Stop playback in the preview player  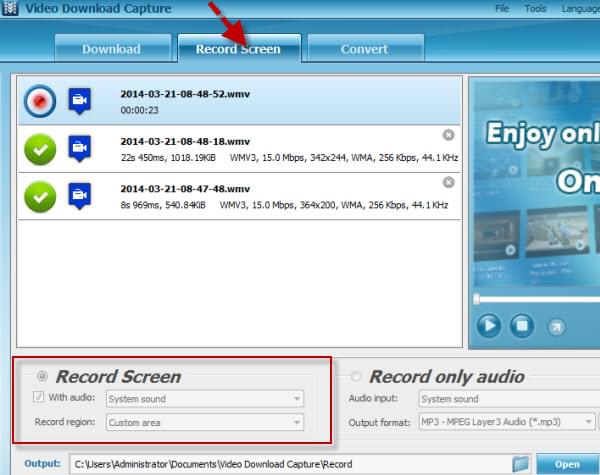pyautogui.click(x=522, y=326)
